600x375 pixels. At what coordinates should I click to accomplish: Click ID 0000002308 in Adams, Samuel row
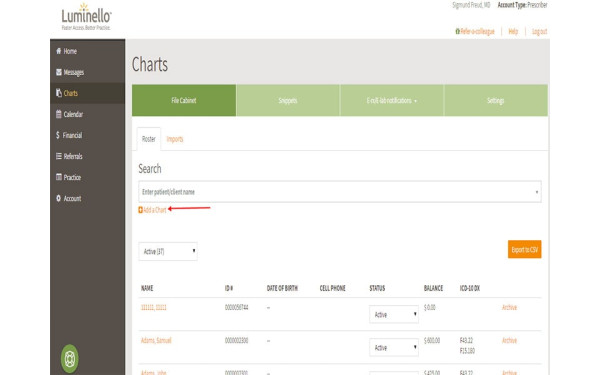236,340
